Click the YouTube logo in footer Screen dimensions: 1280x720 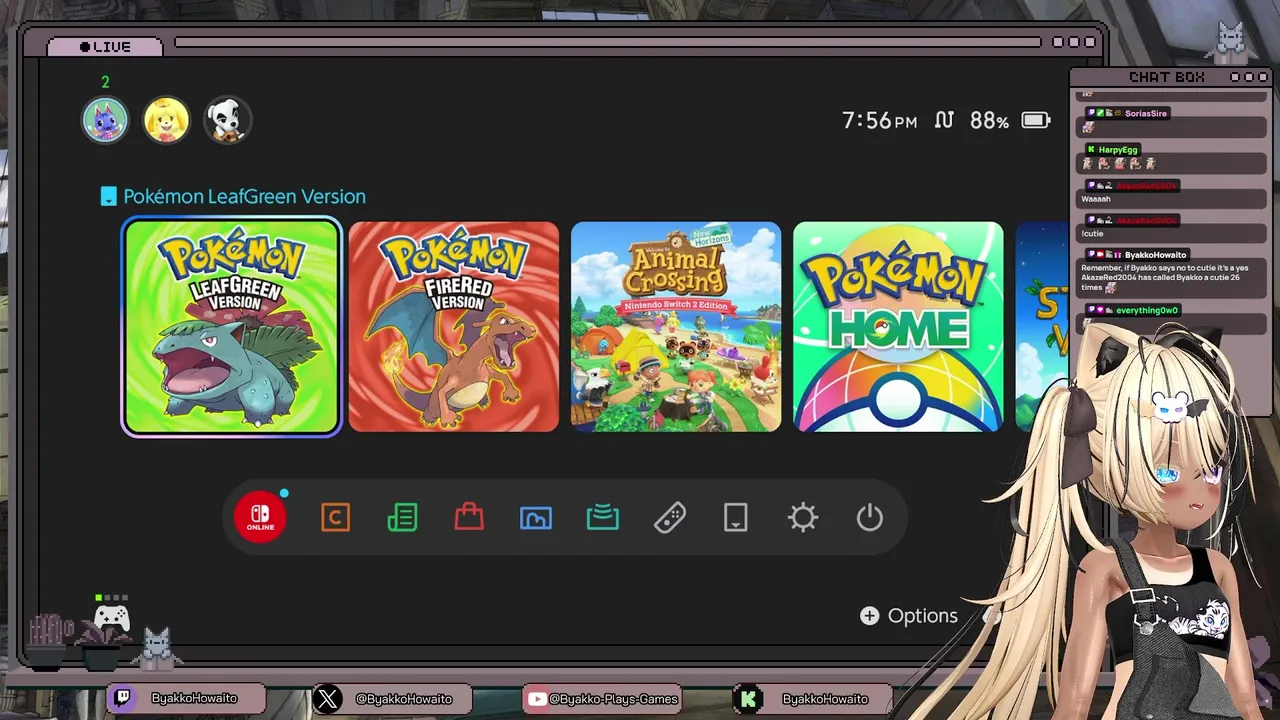click(x=537, y=699)
